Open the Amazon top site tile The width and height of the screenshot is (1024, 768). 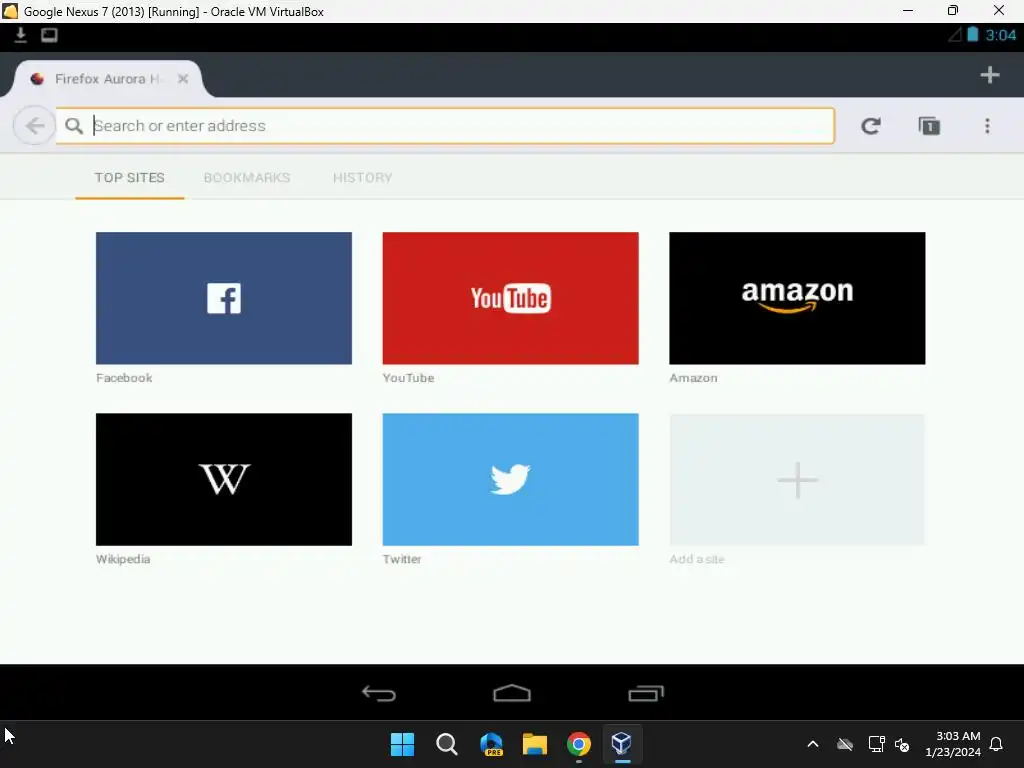pyautogui.click(x=797, y=298)
